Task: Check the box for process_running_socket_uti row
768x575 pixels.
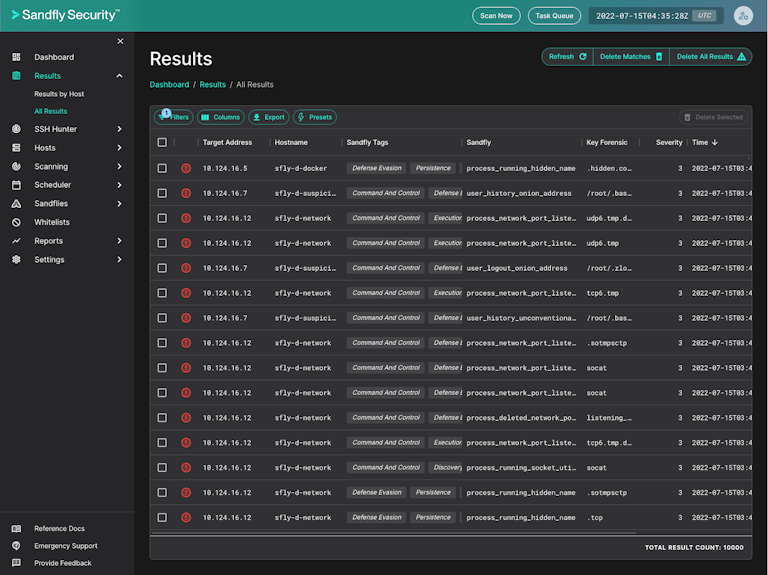Action: [x=162, y=468]
